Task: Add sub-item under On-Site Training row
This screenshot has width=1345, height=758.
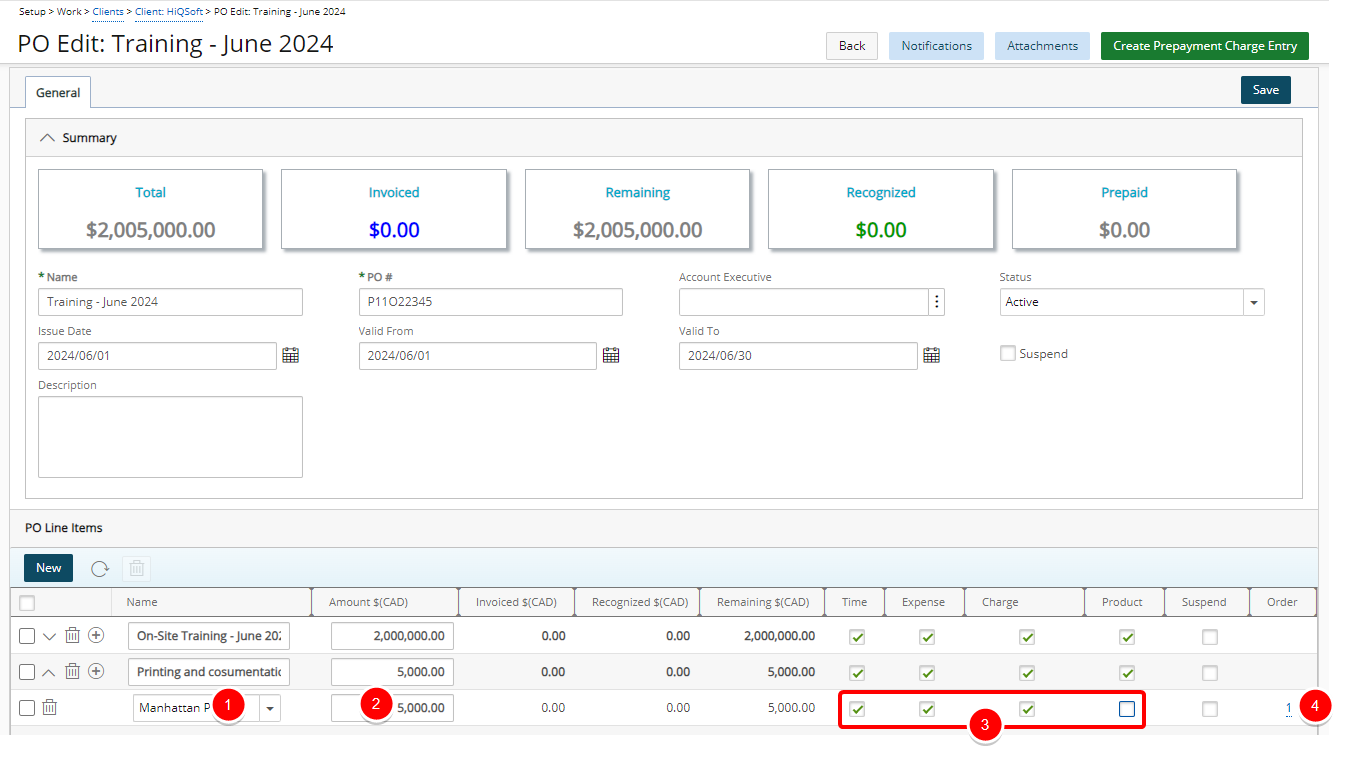Action: pos(96,636)
